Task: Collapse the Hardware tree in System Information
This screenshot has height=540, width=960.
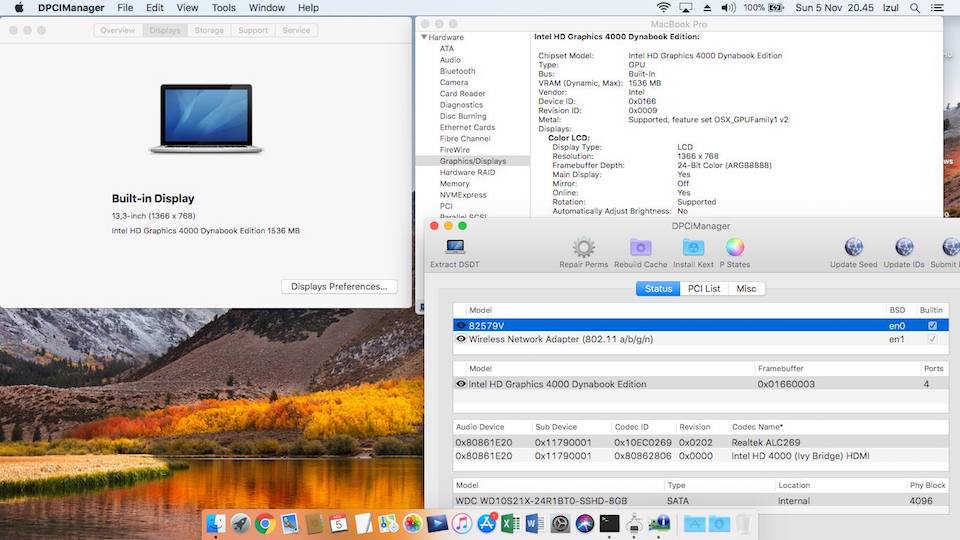Action: (424, 37)
